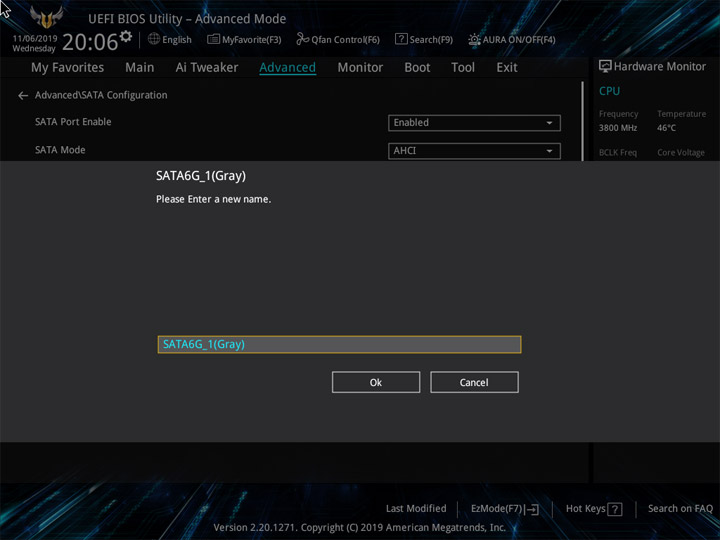
Task: Click the globe language icon
Action: [153, 39]
